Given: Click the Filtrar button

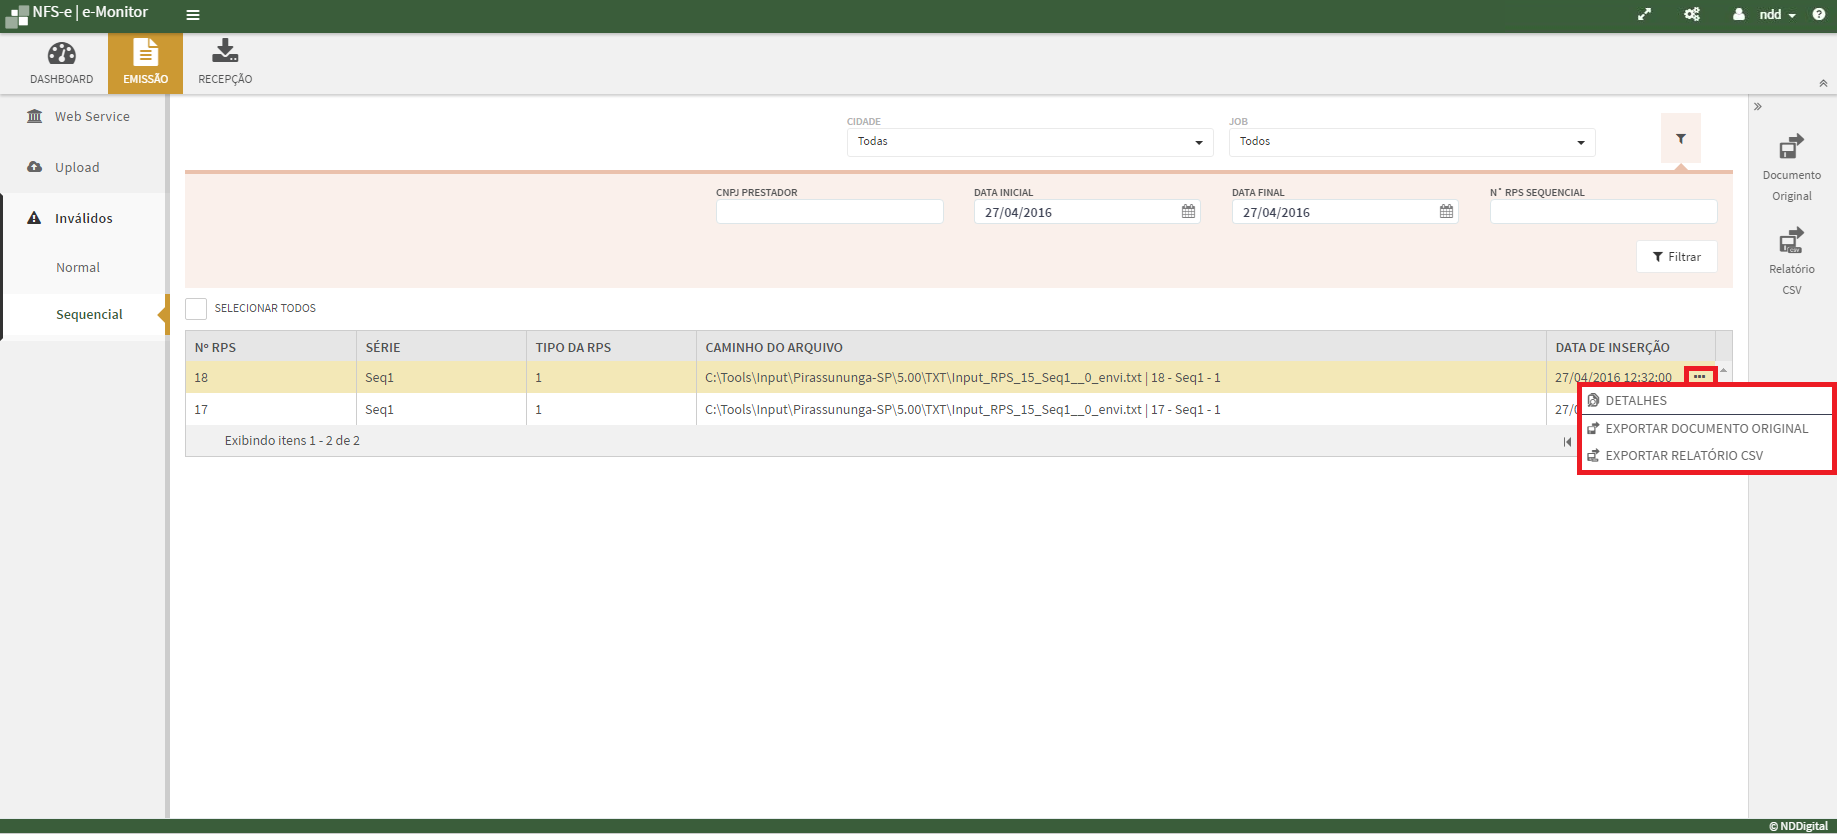Looking at the screenshot, I should 1677,257.
